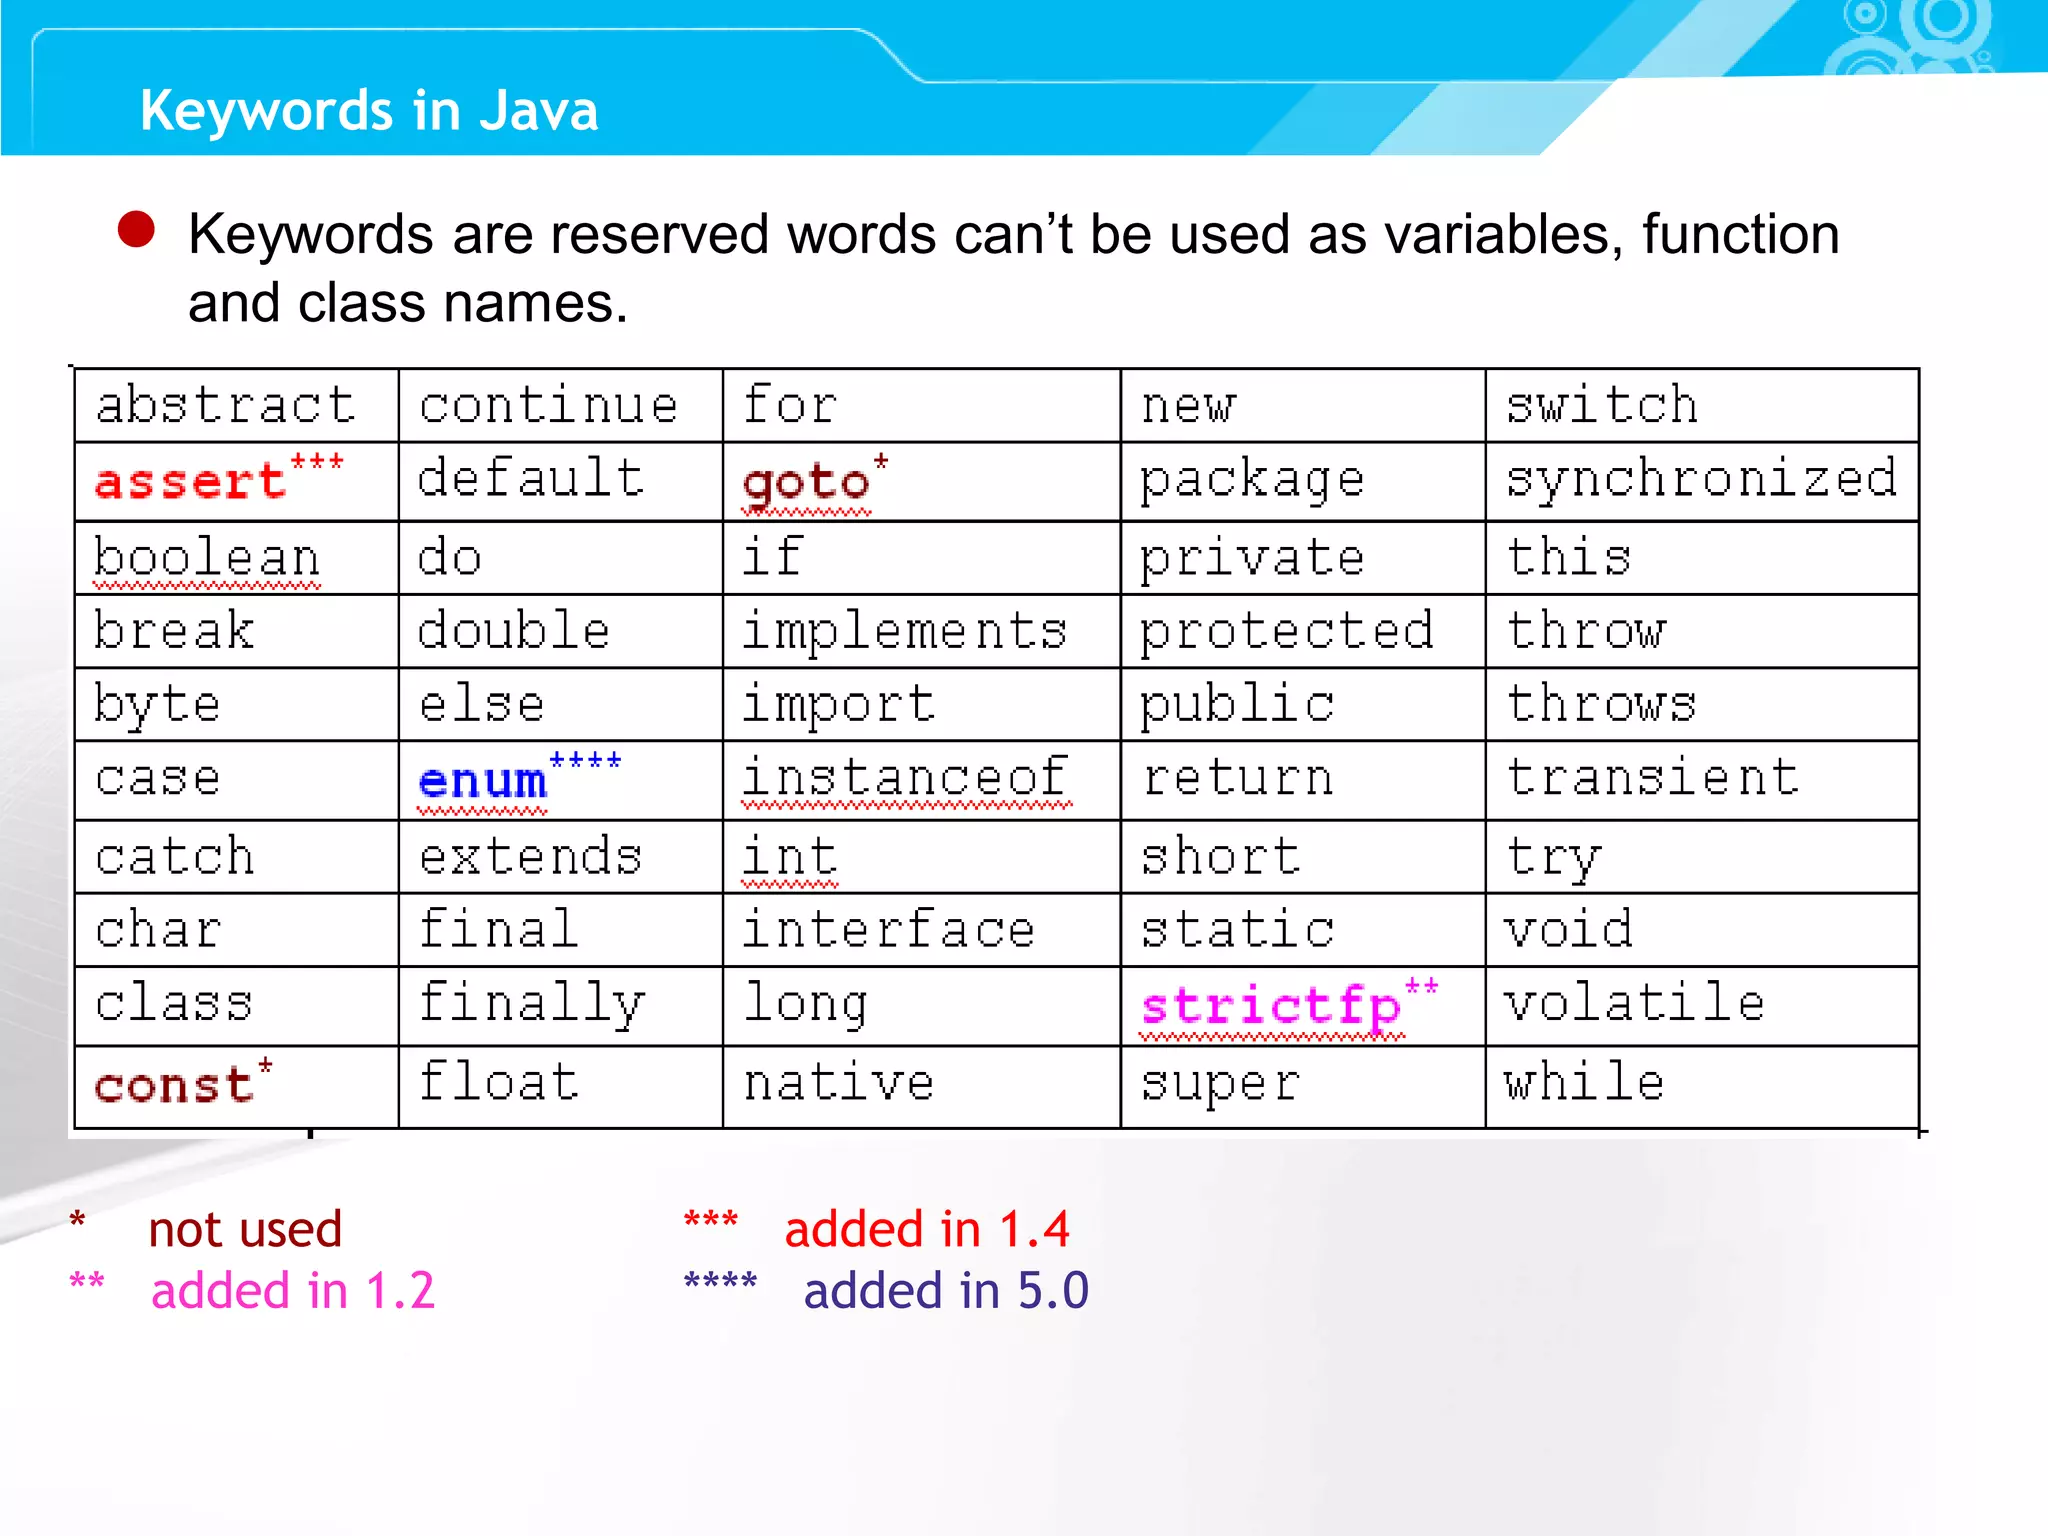Screen dimensions: 2048x1536
Task: Select the 'long' cell
Action: (x=921, y=1006)
